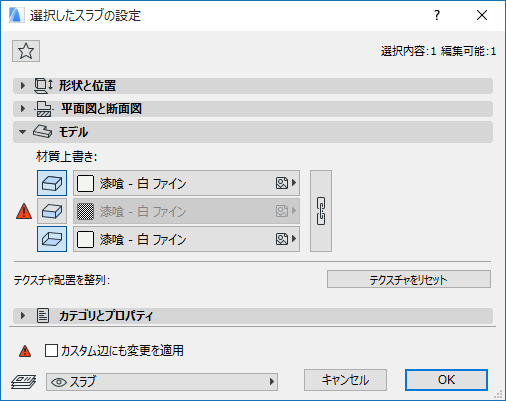Click the eye icon in スラブ layer field
The width and height of the screenshot is (506, 401).
click(x=59, y=382)
